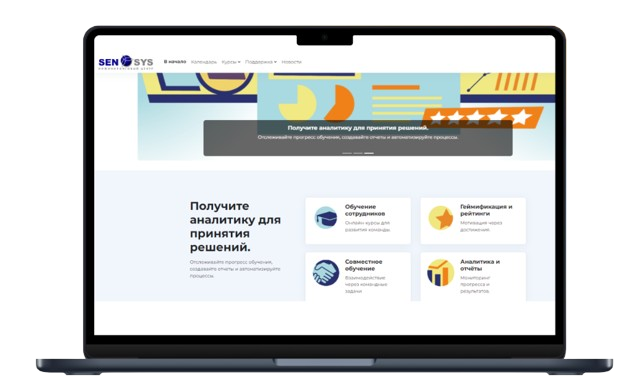The image size is (636, 392).
Task: Open the В начало home menu item
Action: click(175, 62)
